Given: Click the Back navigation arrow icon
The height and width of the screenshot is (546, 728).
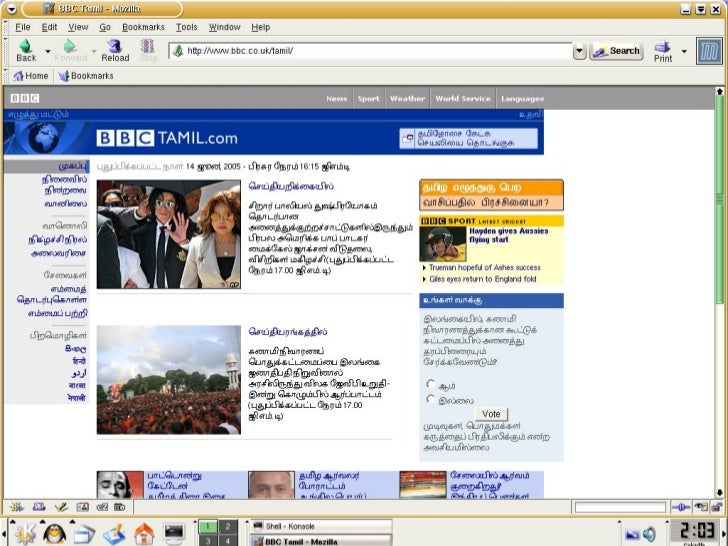Looking at the screenshot, I should point(26,46).
